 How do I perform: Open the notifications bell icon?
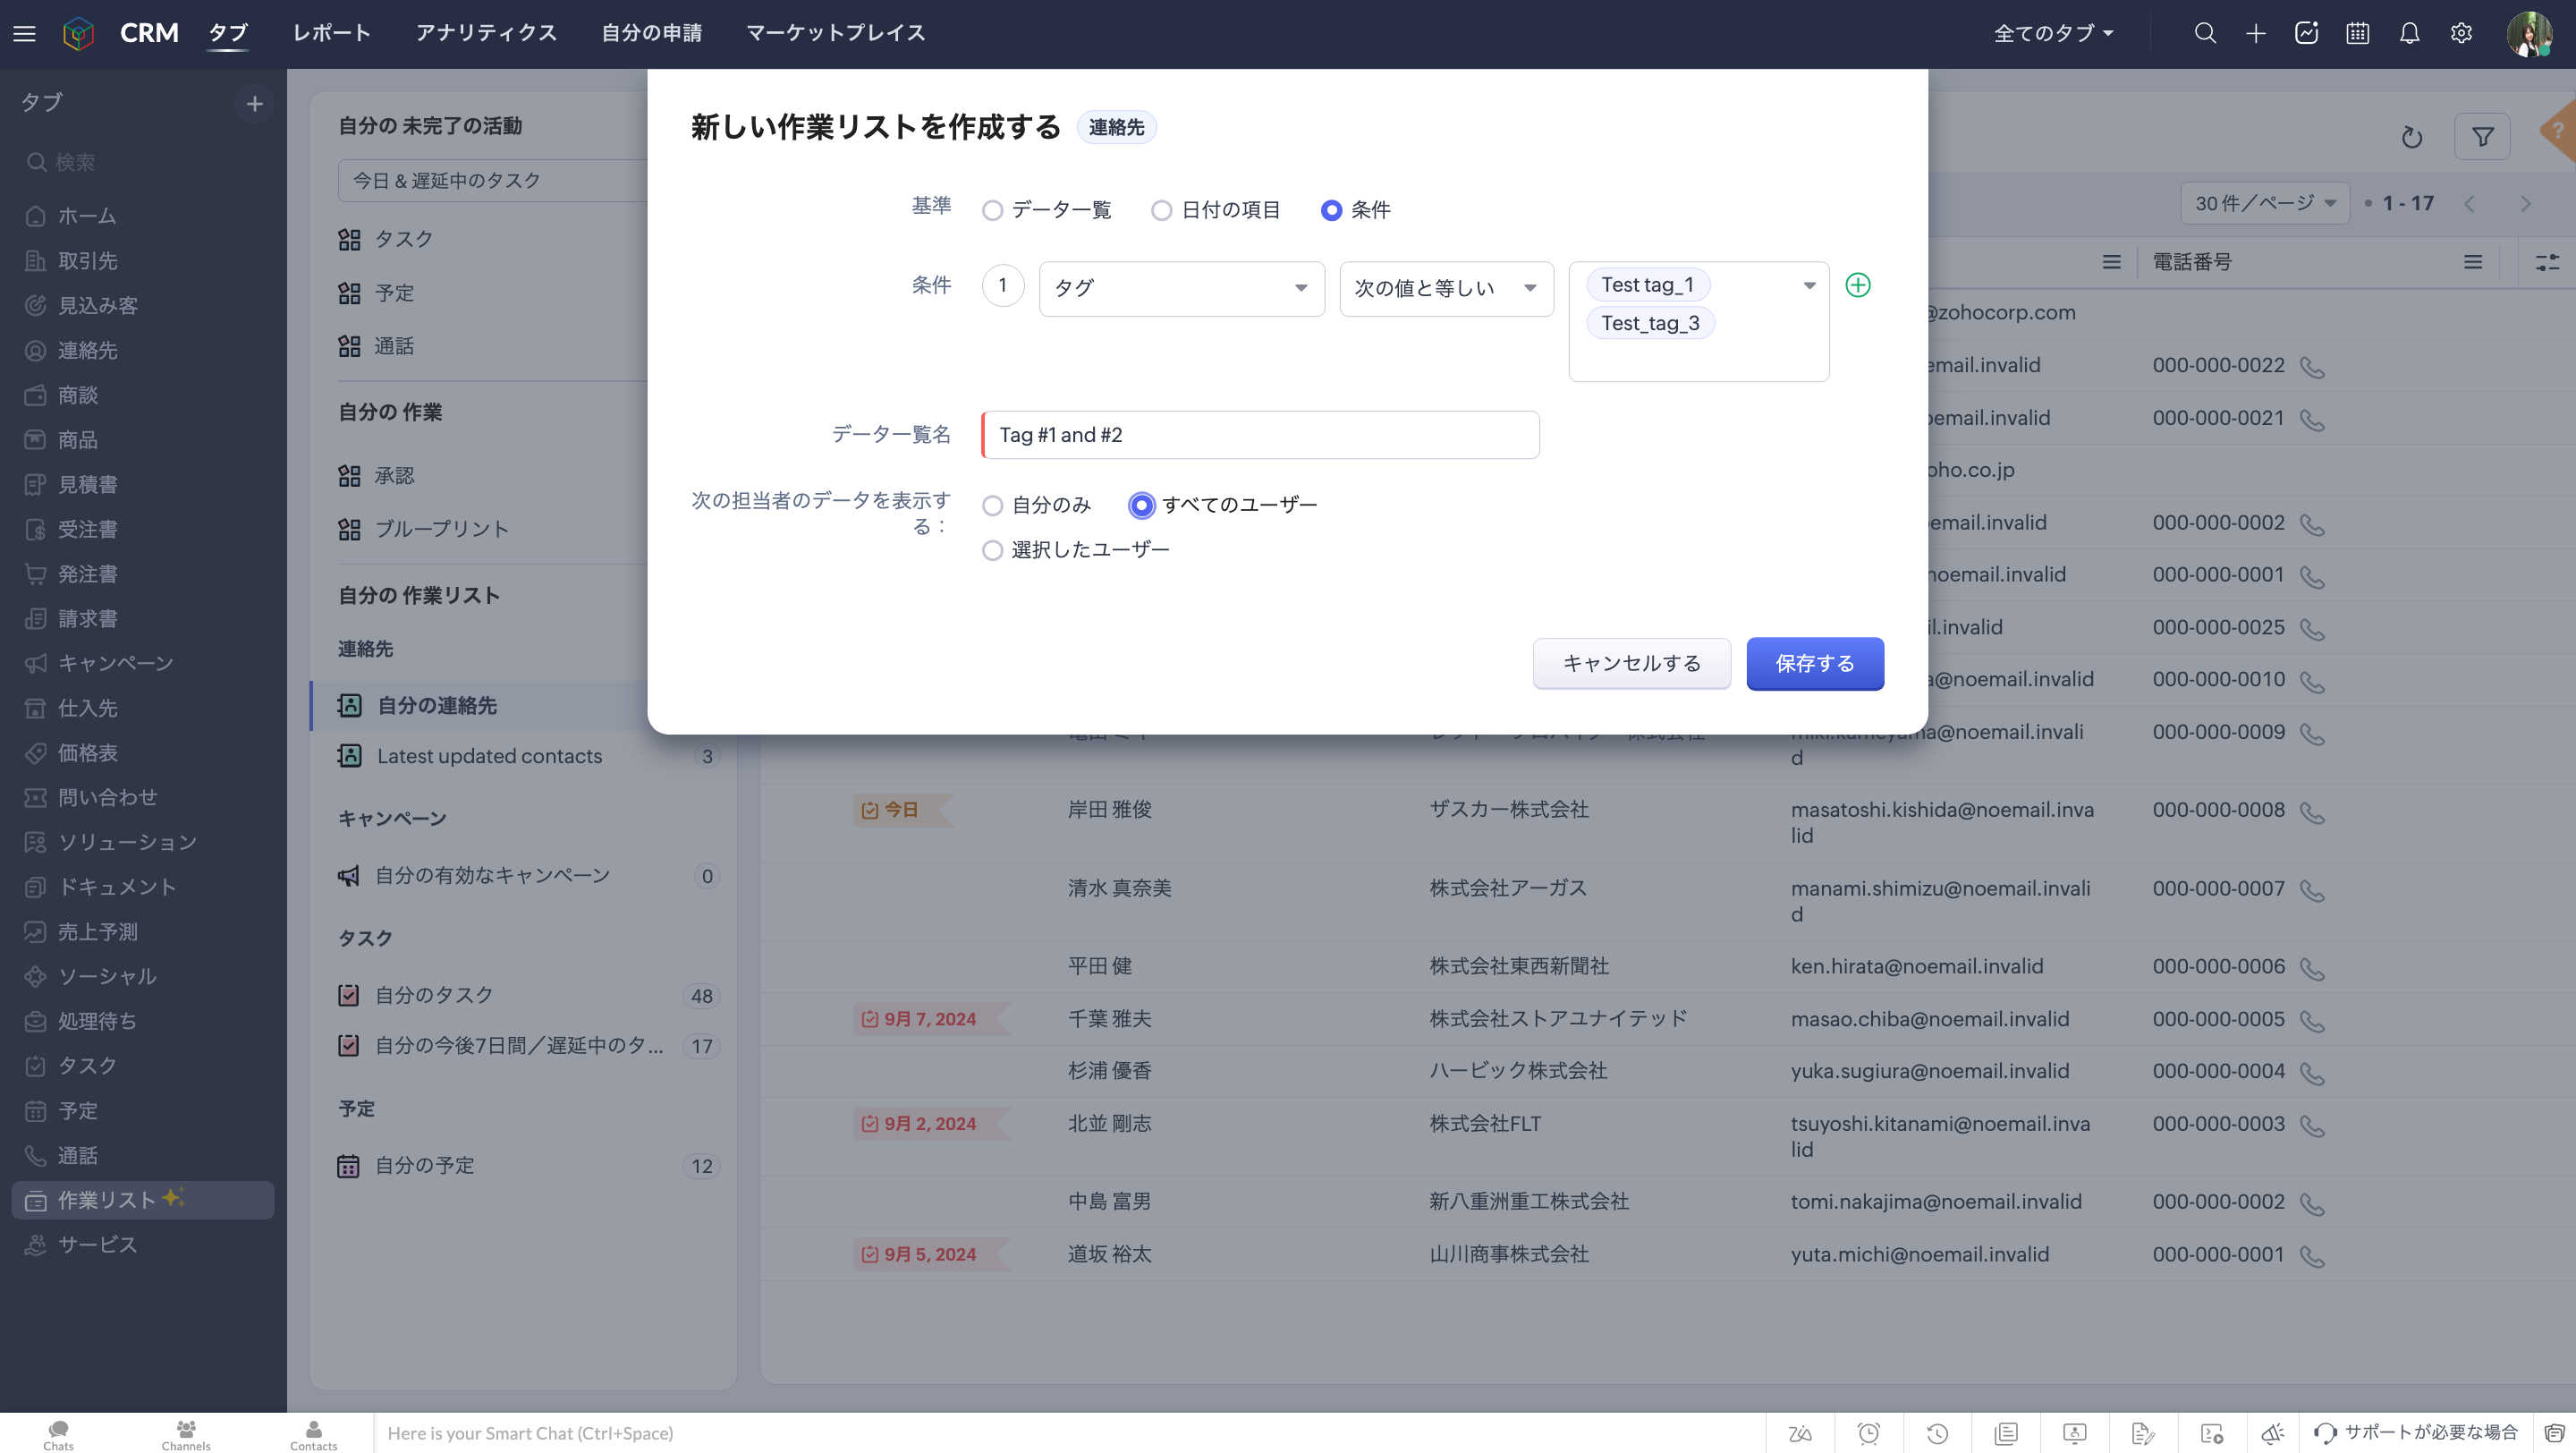(x=2409, y=33)
